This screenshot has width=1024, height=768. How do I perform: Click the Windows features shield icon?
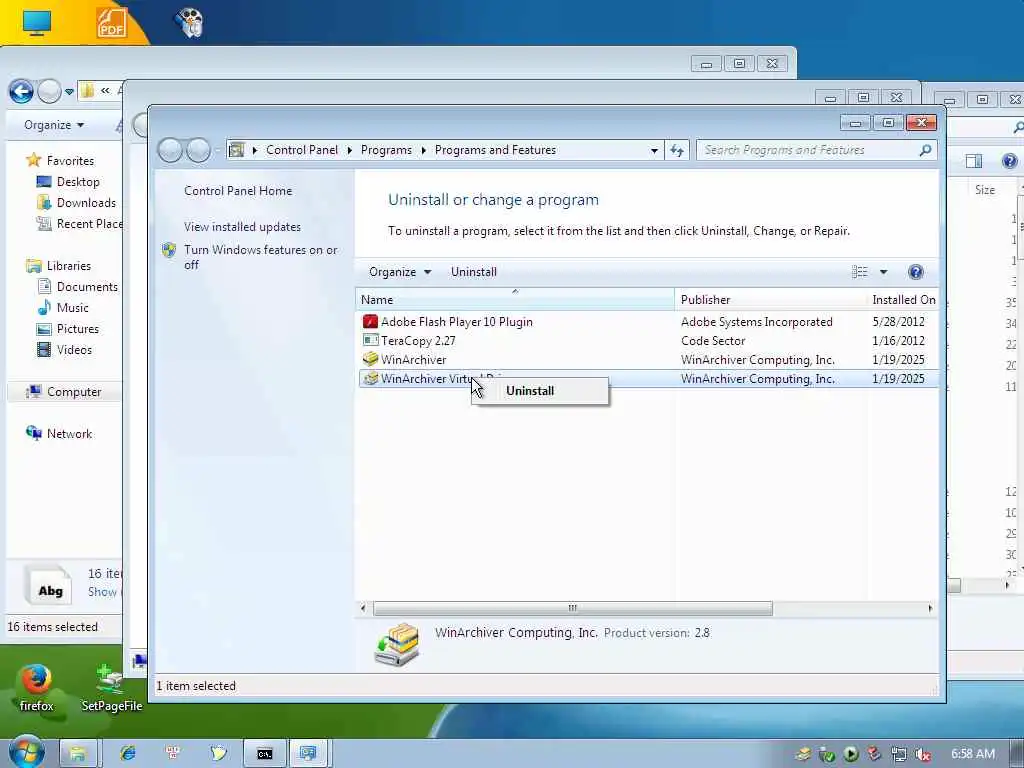(169, 250)
